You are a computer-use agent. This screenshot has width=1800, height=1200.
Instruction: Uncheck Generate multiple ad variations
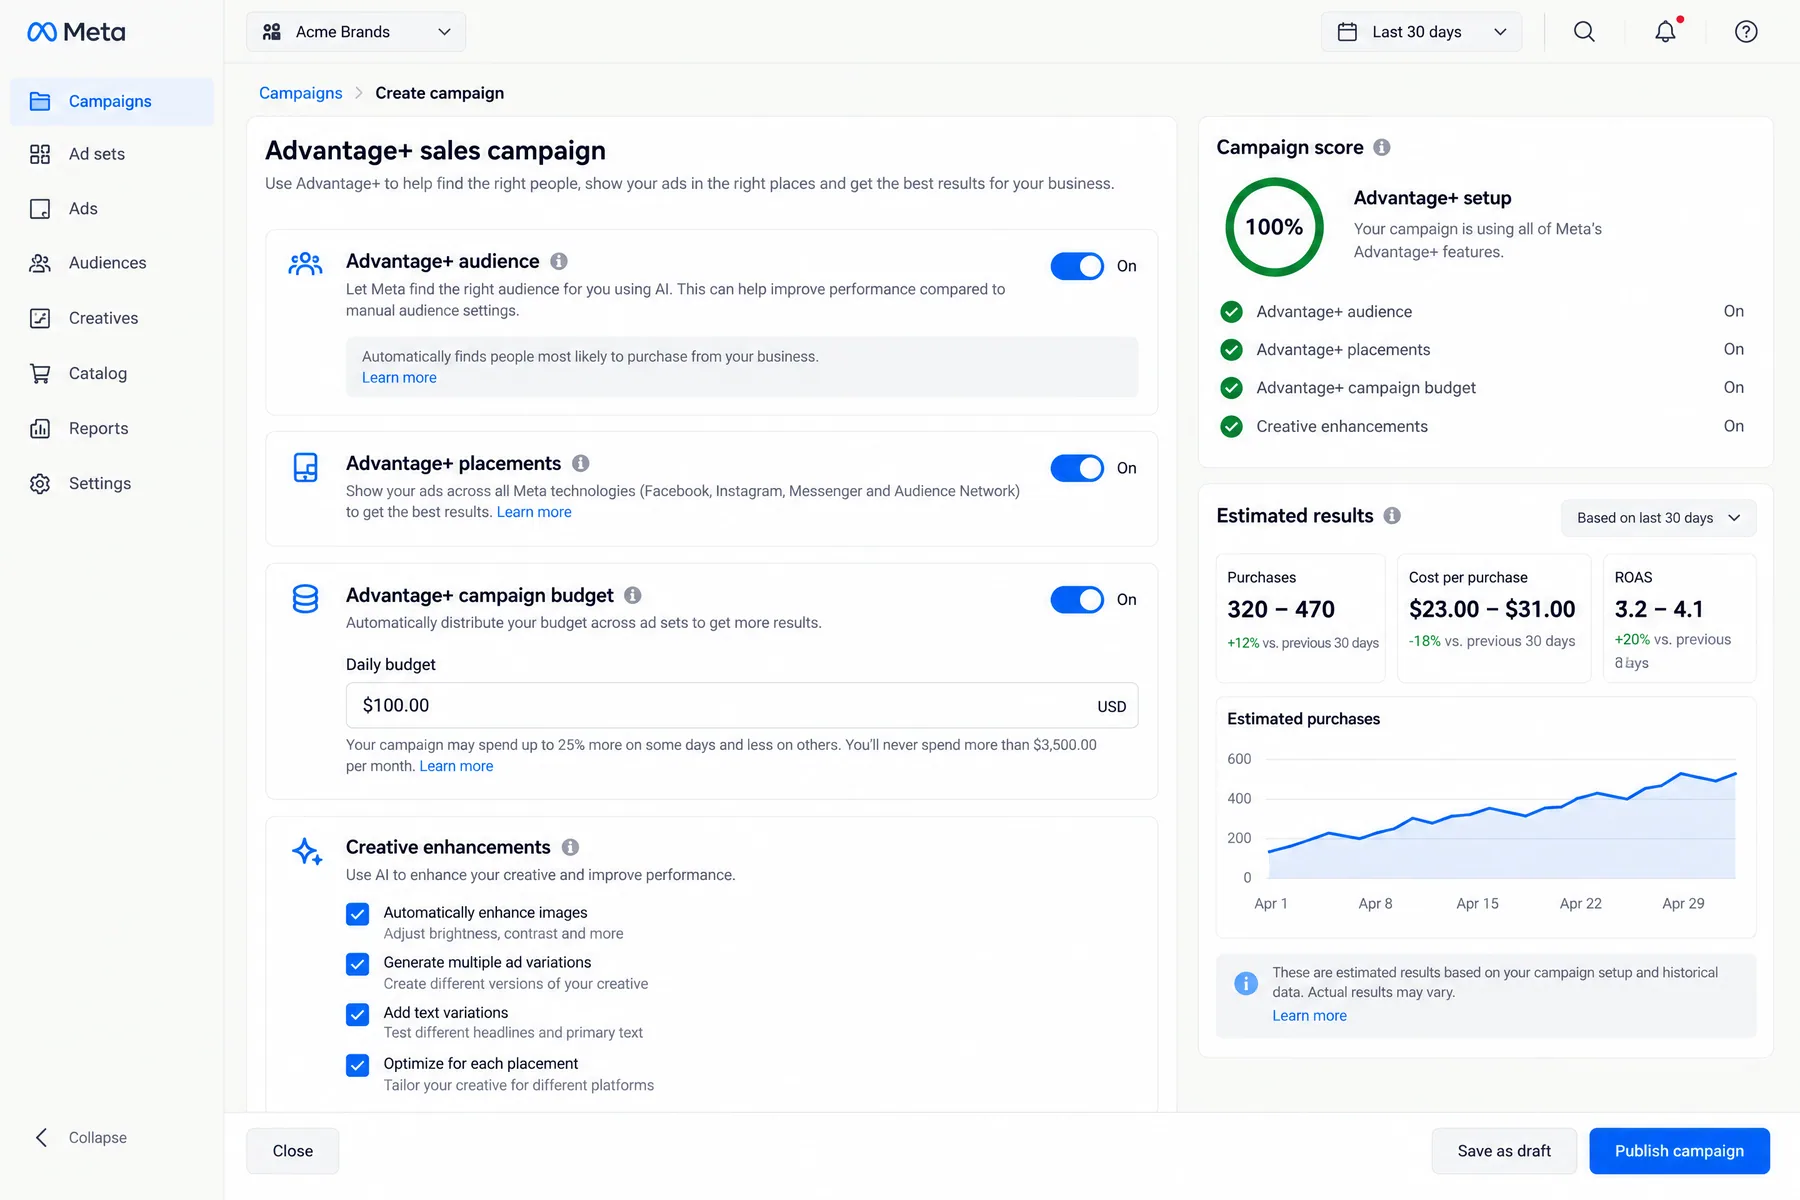click(x=358, y=964)
